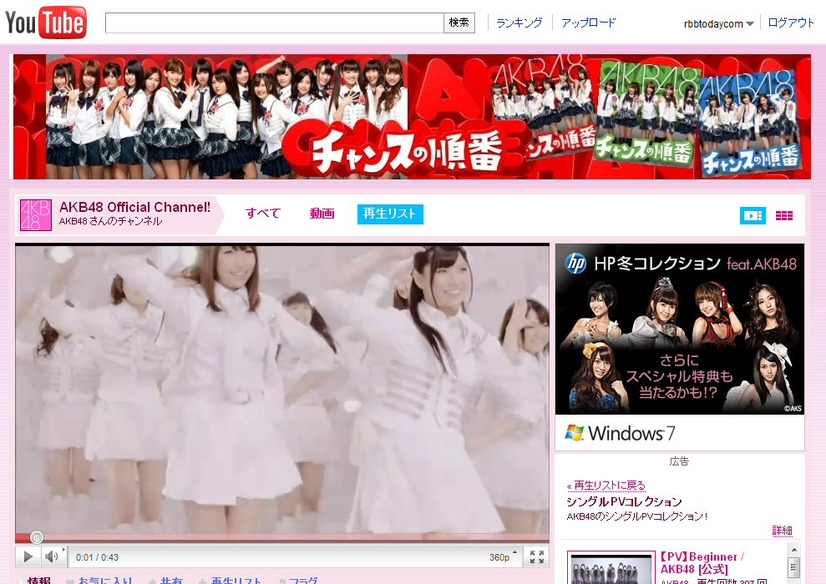Open the ランキング page link
826x584 pixels.
click(x=519, y=23)
